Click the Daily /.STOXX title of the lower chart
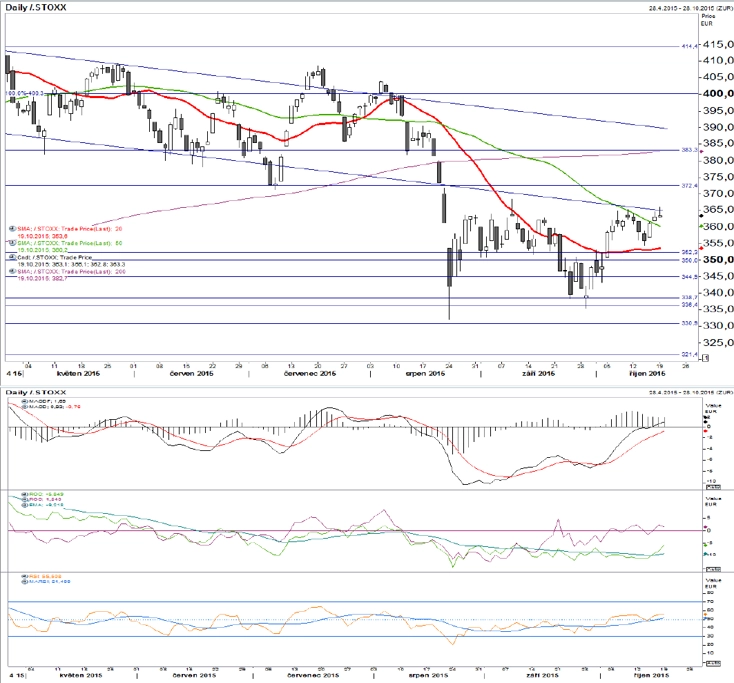Image resolution: width=734 pixels, height=683 pixels. click(36, 392)
